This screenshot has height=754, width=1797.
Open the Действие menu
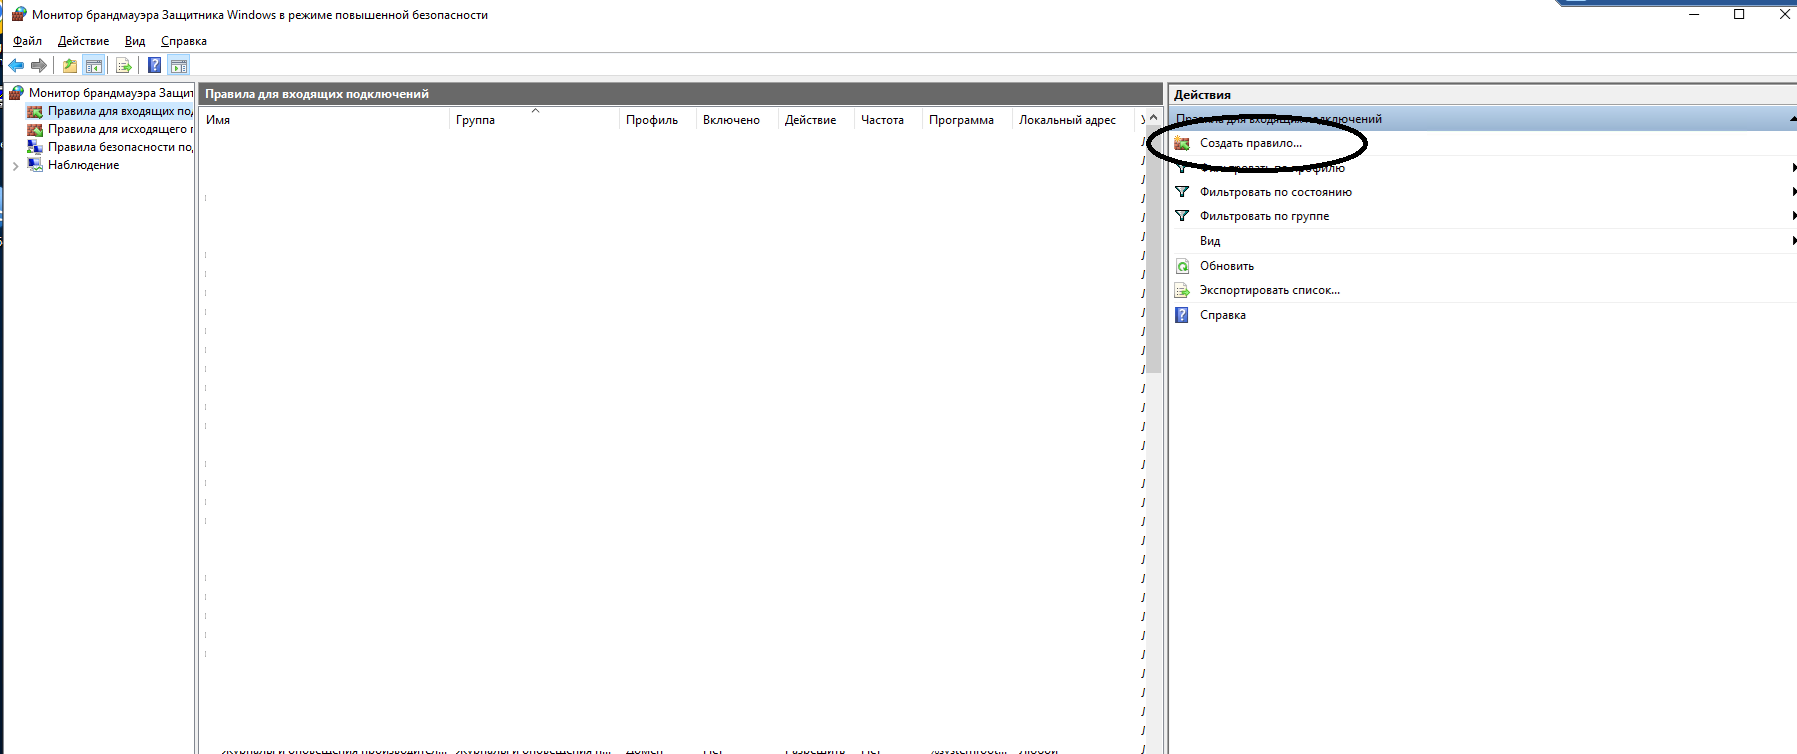point(83,41)
